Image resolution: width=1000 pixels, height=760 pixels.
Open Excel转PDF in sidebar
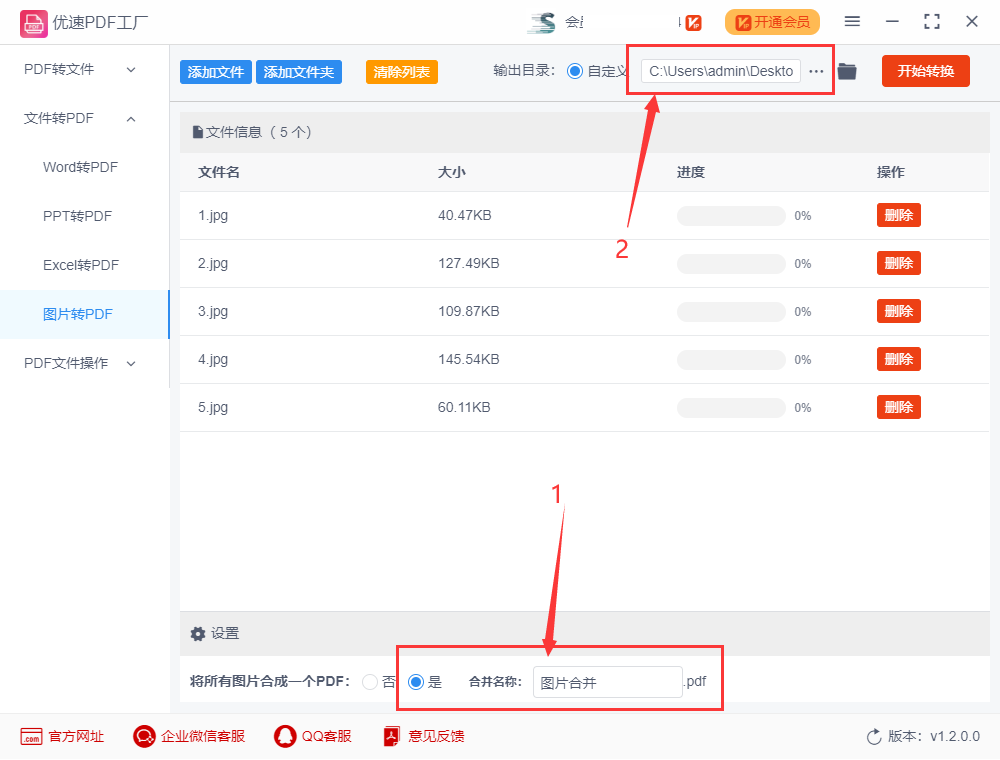(x=81, y=265)
